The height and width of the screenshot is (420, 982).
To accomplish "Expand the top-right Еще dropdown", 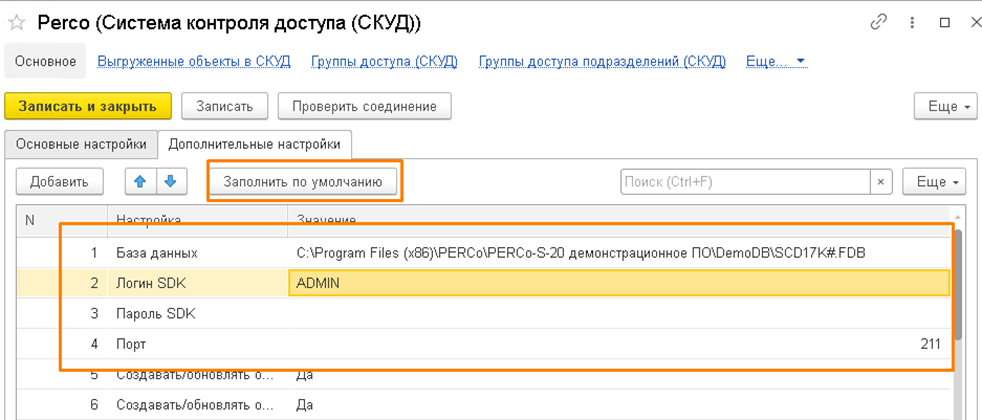I will (944, 106).
